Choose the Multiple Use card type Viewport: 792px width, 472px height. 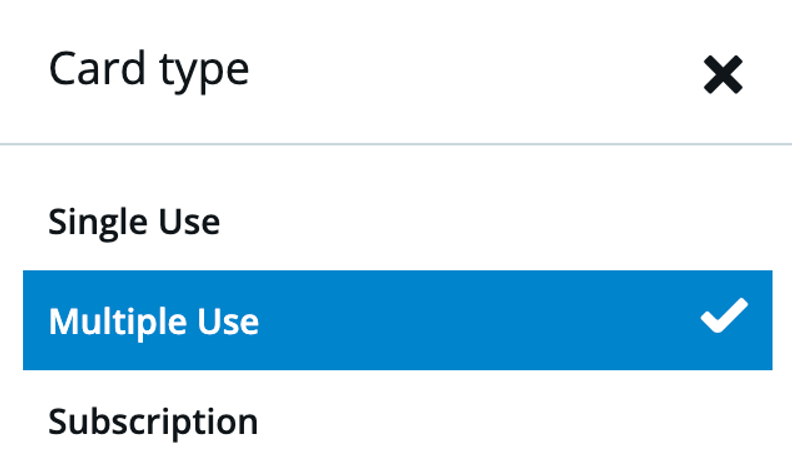[398, 320]
